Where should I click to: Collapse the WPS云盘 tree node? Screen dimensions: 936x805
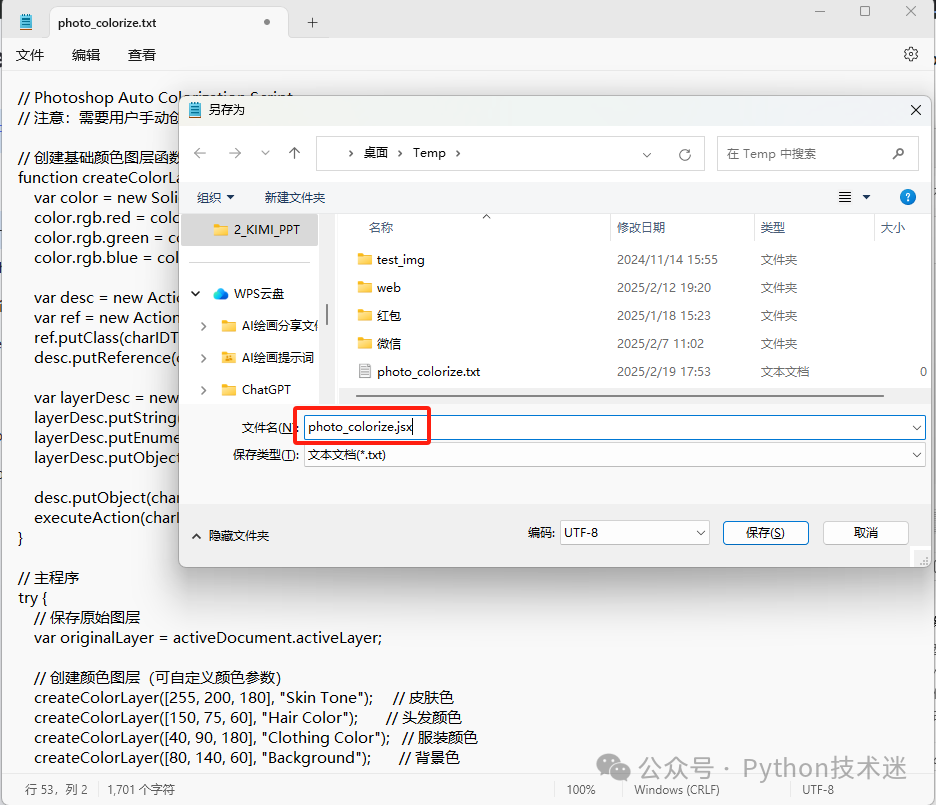click(x=196, y=294)
